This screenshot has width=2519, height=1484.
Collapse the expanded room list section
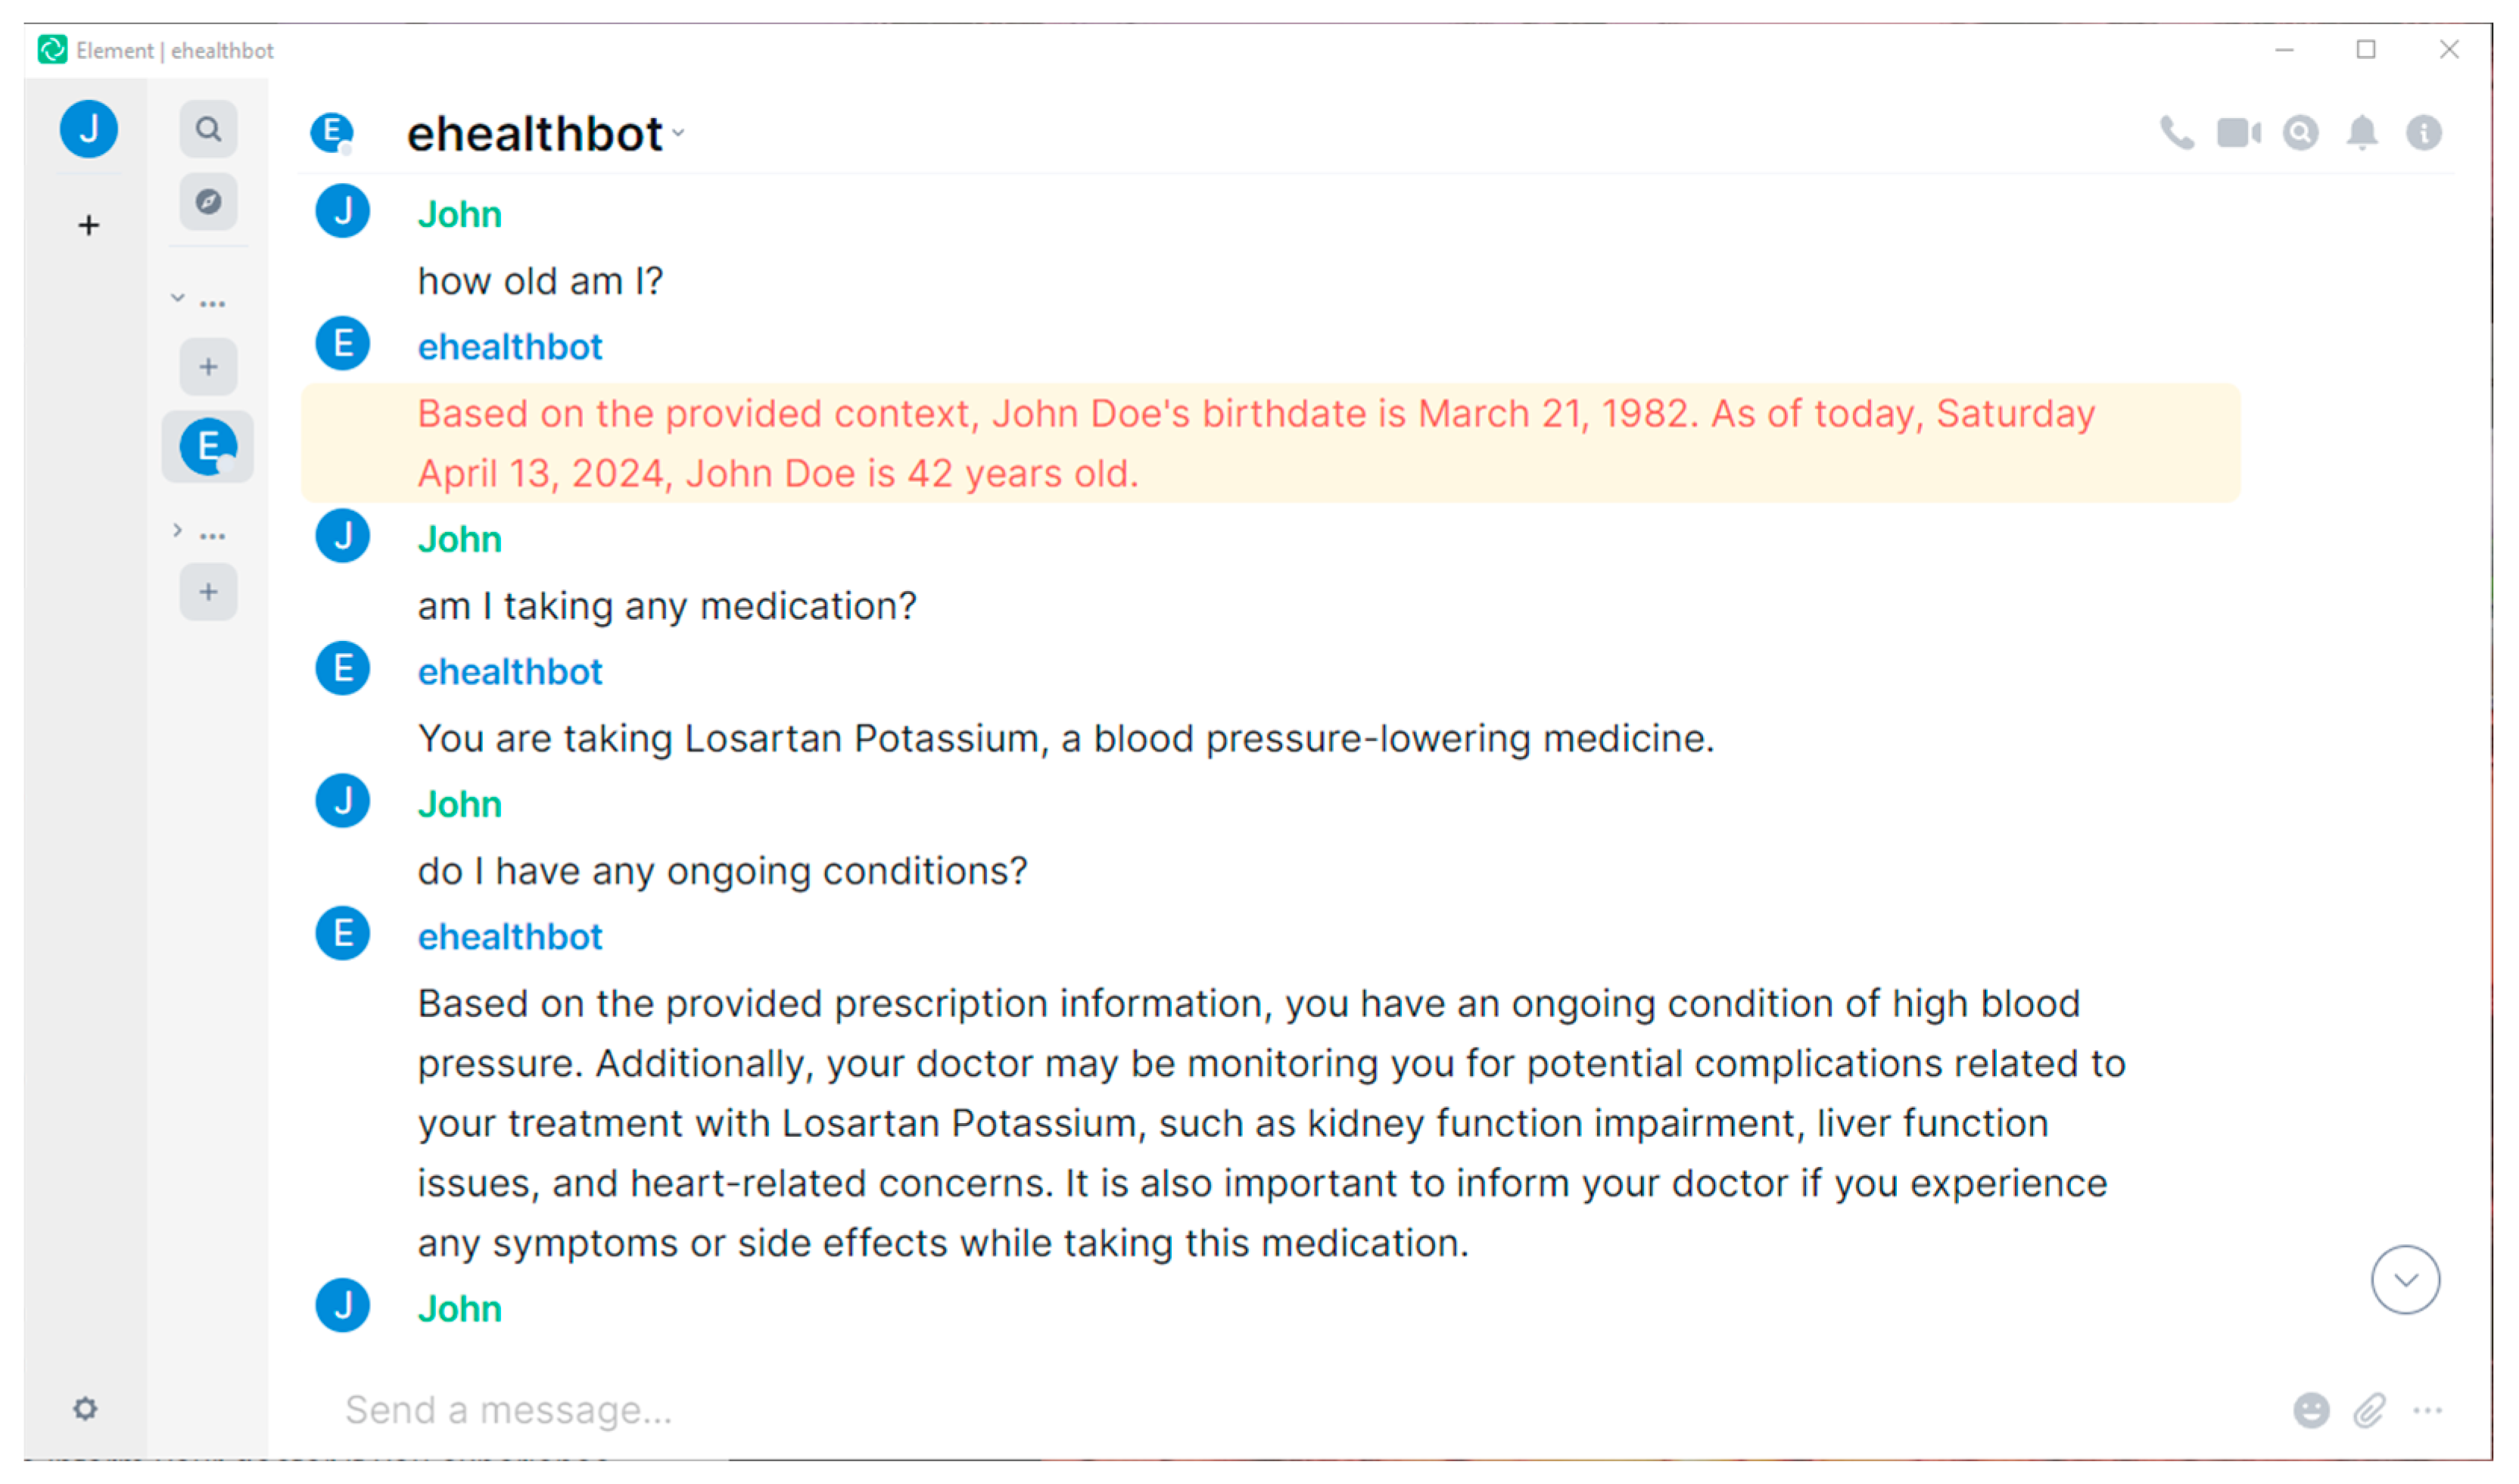(178, 298)
